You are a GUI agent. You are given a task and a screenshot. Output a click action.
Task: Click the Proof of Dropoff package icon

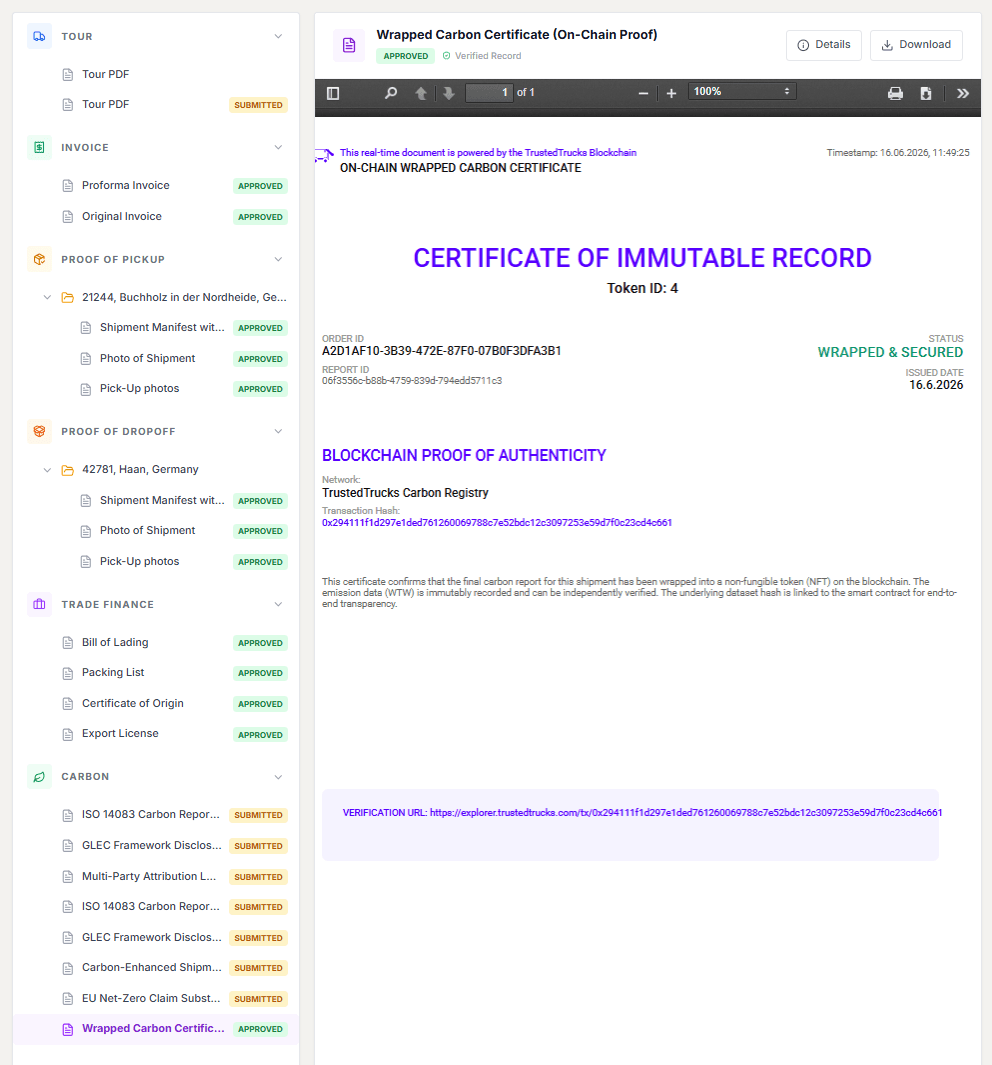pos(39,431)
